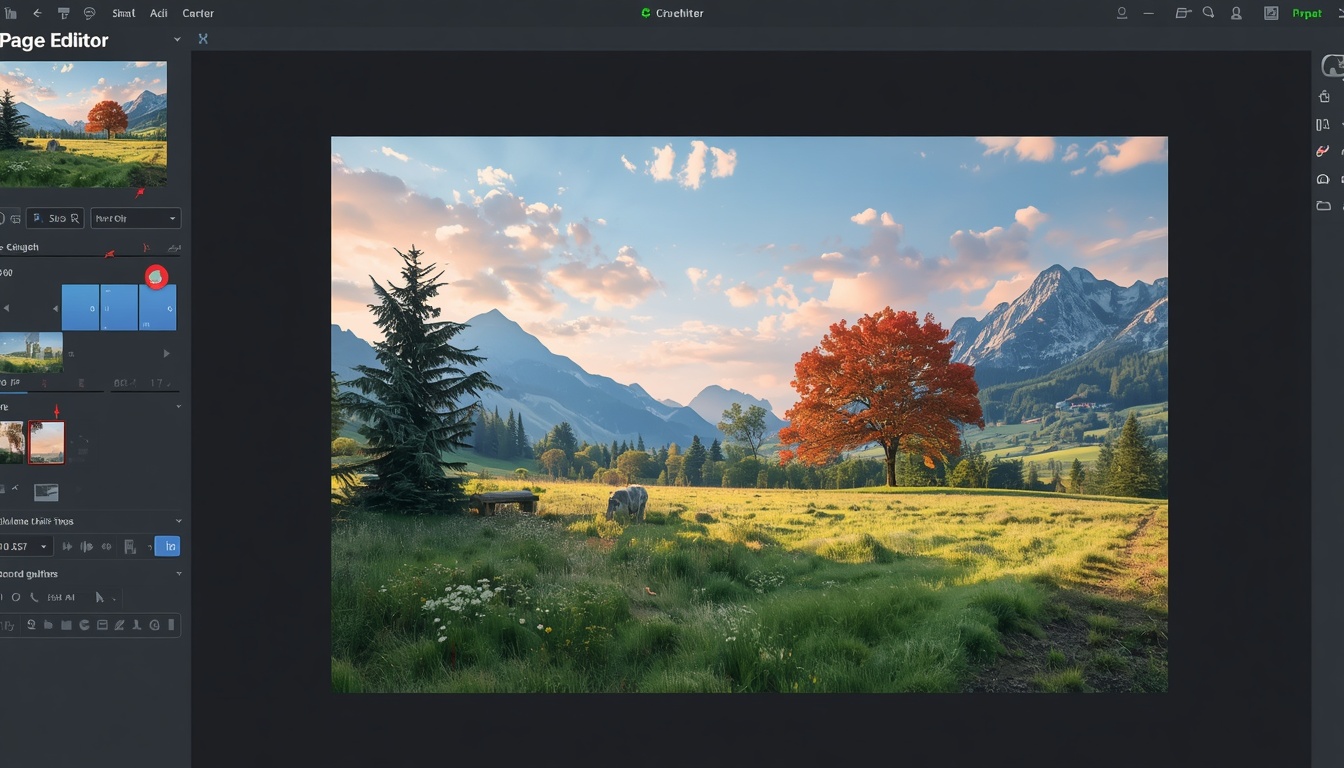
Task: Open the folder icon in right sidebar
Action: click(1323, 206)
